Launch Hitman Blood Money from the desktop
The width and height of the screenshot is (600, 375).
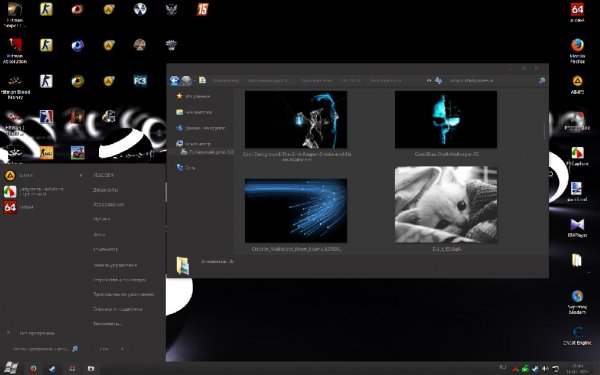coord(15,86)
